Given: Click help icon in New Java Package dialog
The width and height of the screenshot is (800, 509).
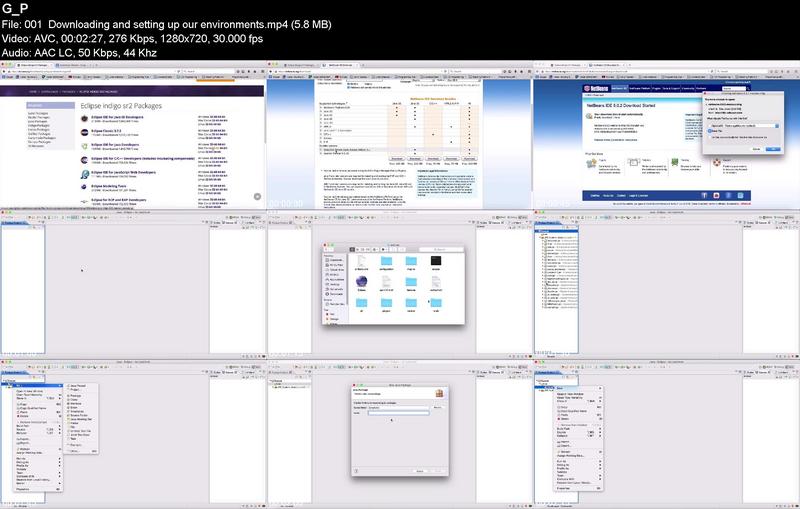Looking at the screenshot, I should click(356, 471).
